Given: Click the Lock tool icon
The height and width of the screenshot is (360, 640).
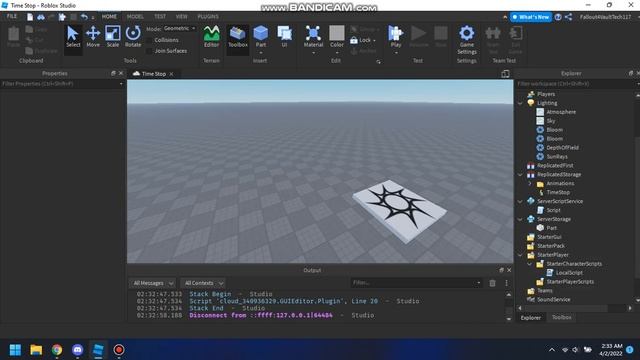Looking at the screenshot, I should (354, 40).
